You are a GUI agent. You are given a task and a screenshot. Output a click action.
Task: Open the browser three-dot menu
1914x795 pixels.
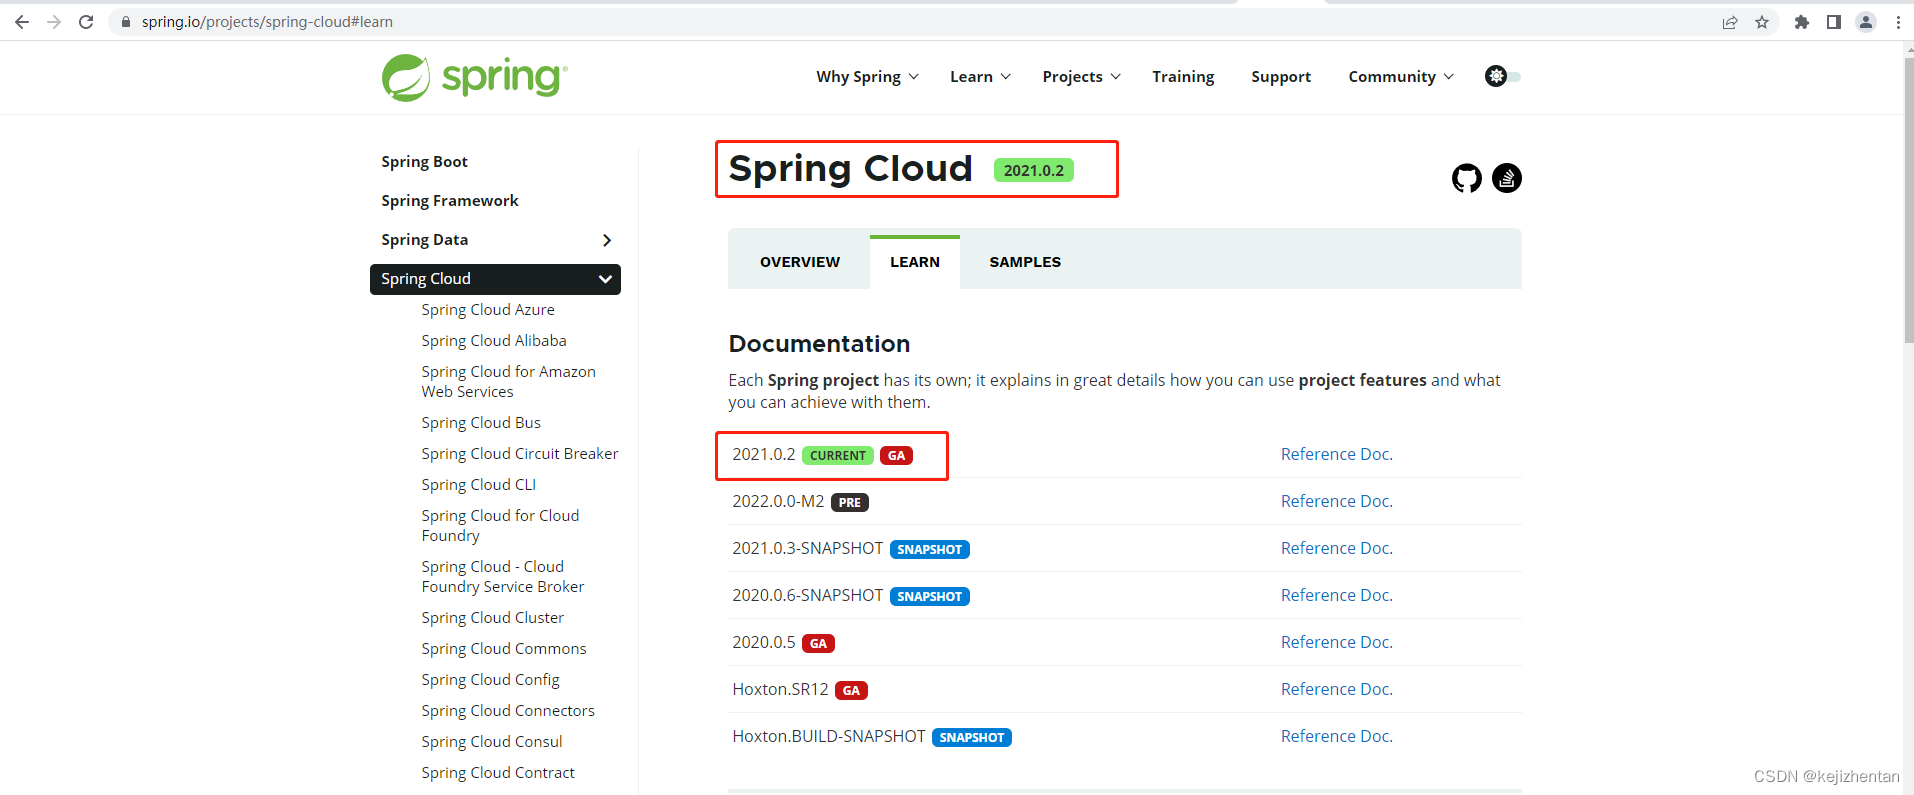coord(1898,22)
